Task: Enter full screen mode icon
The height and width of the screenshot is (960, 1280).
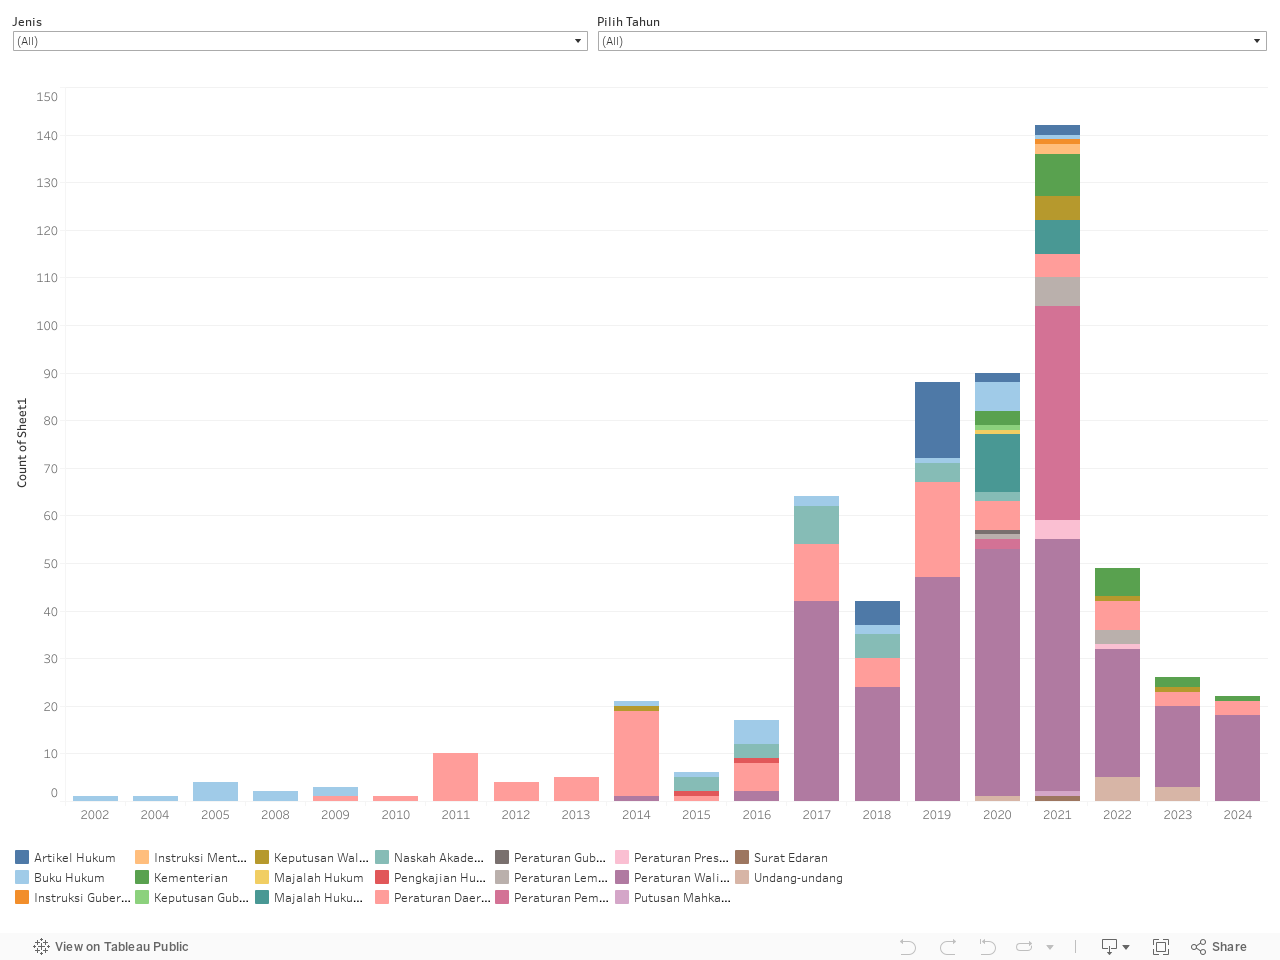Action: click(x=1161, y=946)
